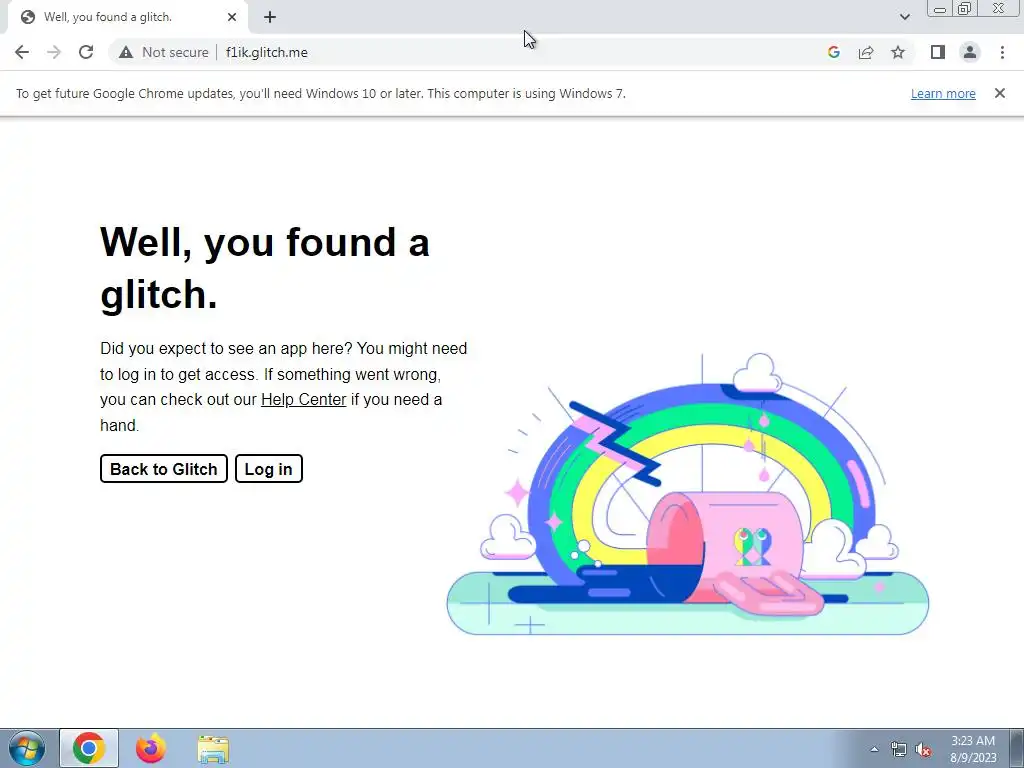The width and height of the screenshot is (1024, 768).
Task: Launch Firefox from the taskbar
Action: click(x=151, y=748)
